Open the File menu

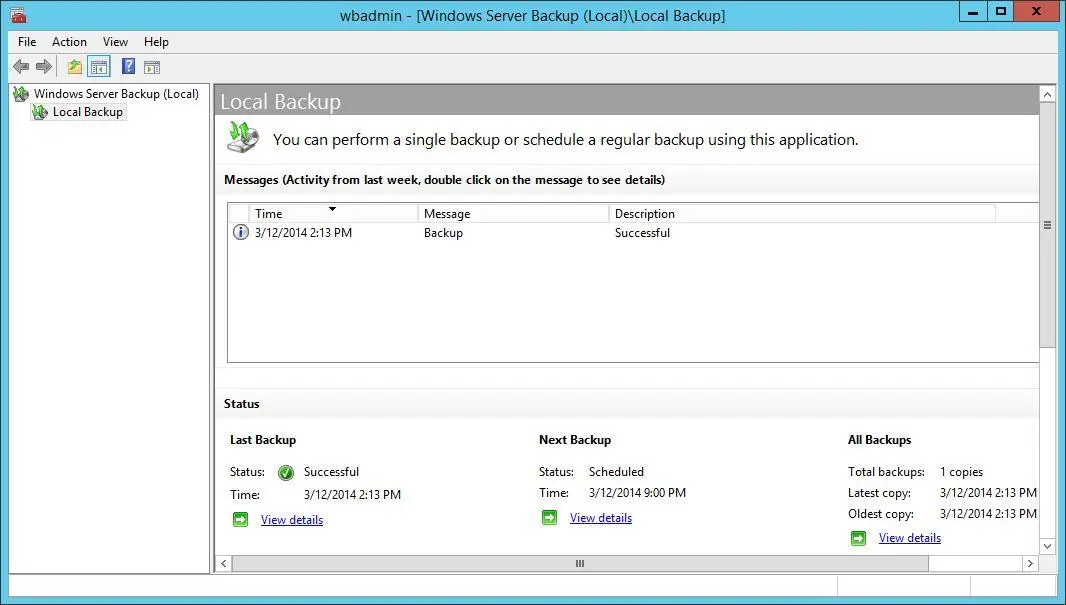pos(27,41)
